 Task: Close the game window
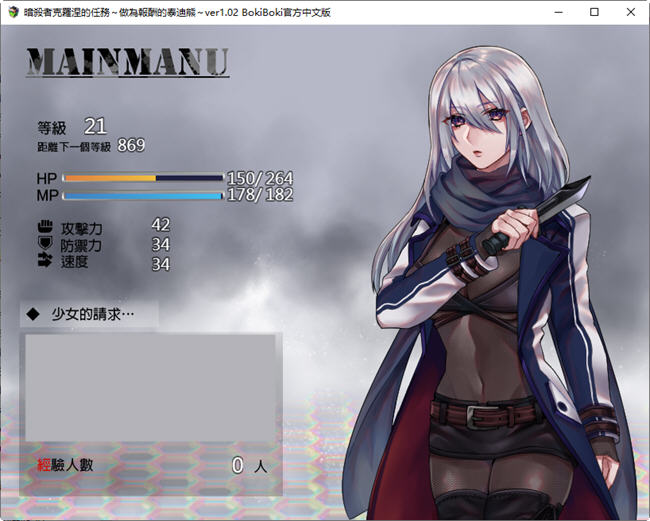pos(631,12)
